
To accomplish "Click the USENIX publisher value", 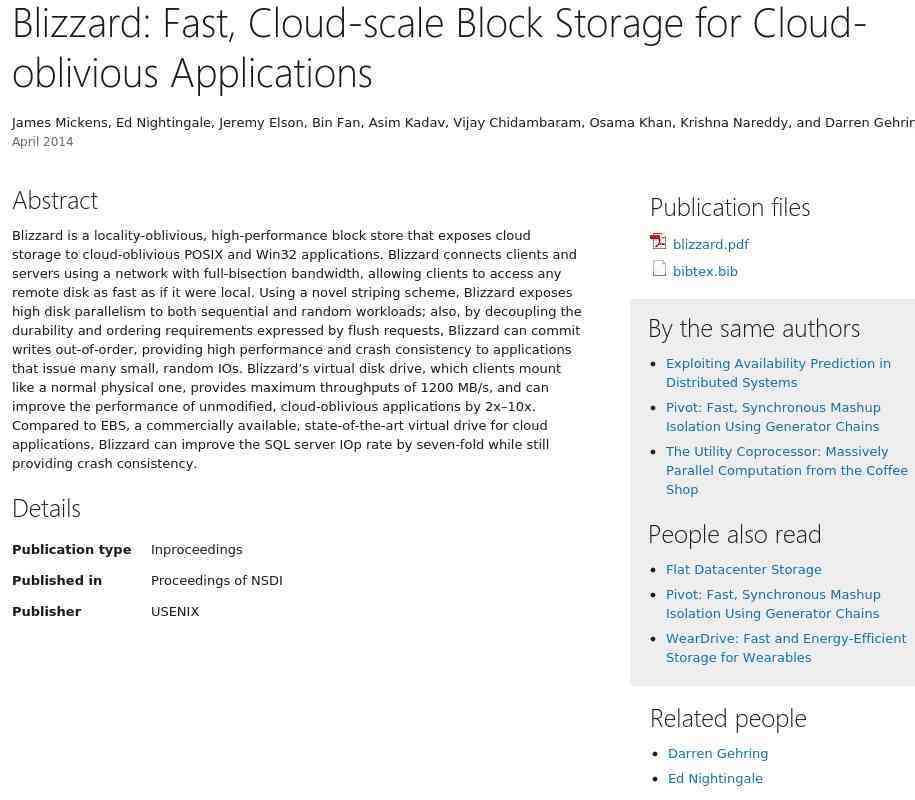I will pos(175,611).
